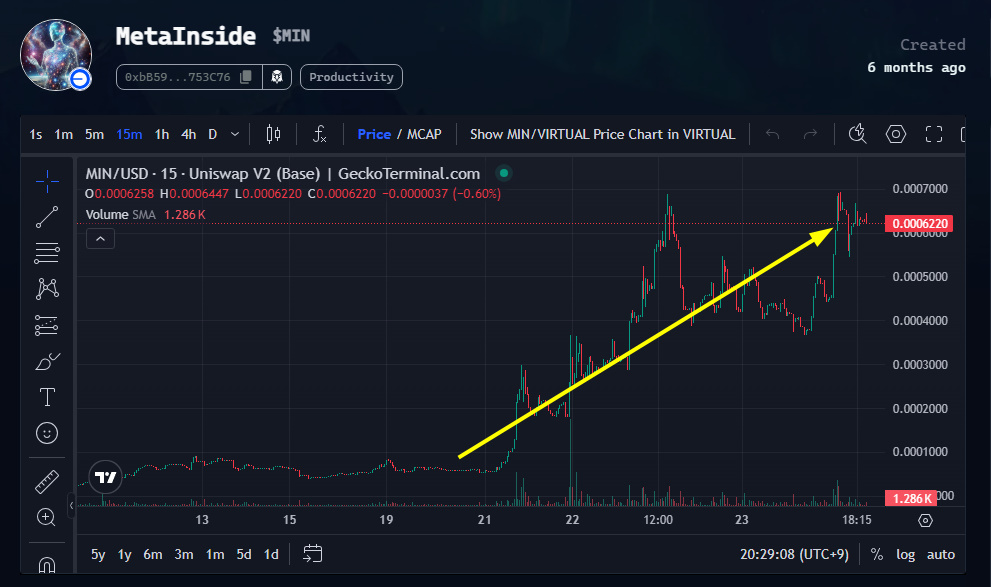991x587 pixels.
Task: Collapse the left drawing toolbar
Action: (x=71, y=505)
